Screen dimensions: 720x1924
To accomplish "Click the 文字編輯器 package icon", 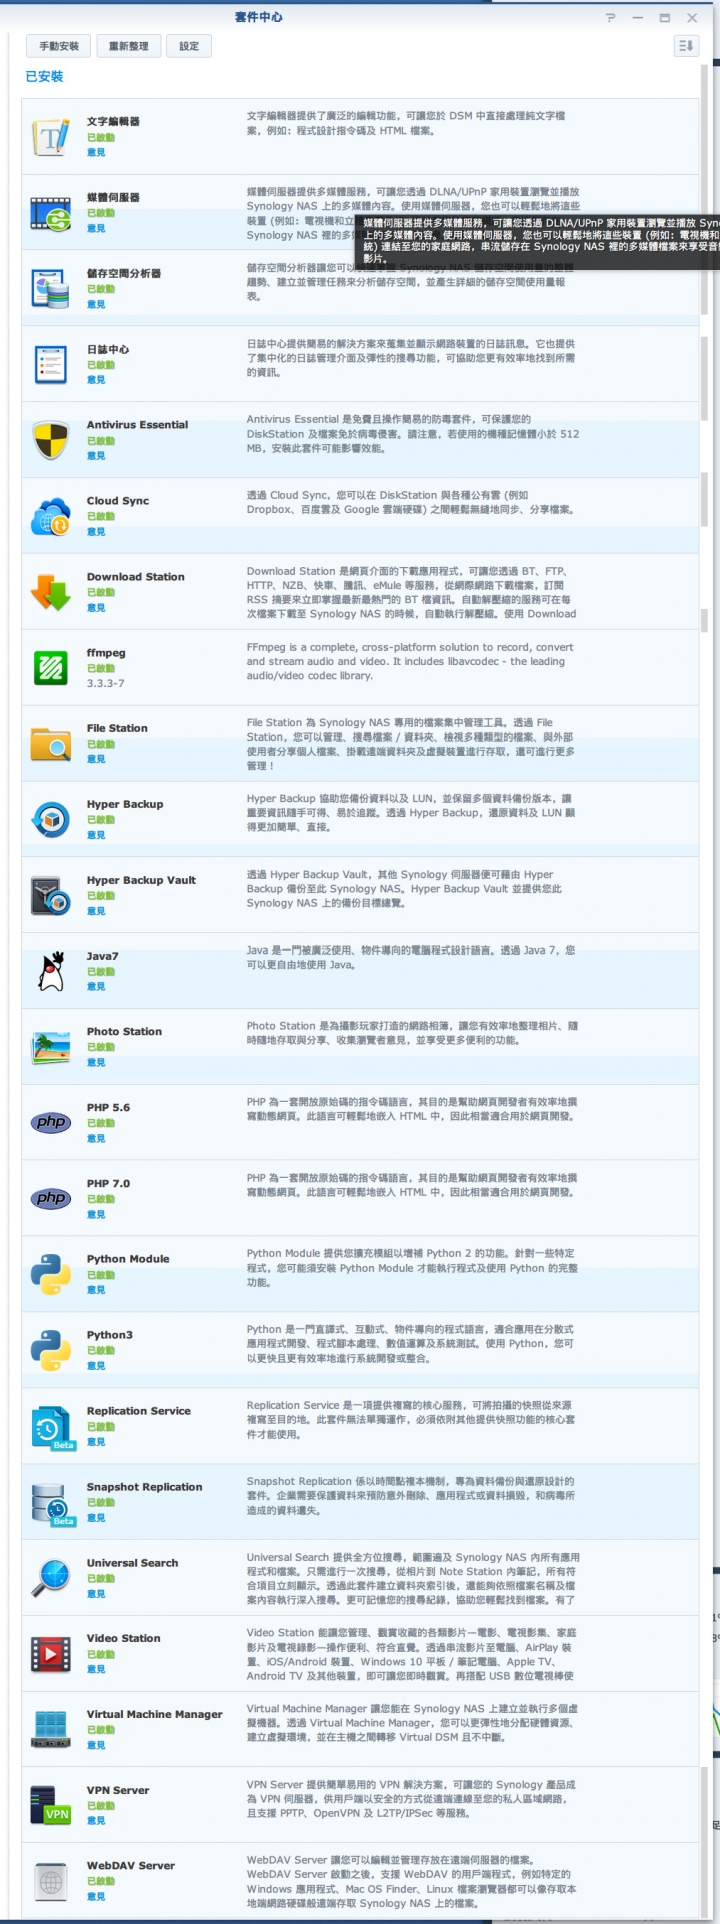I will pyautogui.click(x=50, y=137).
